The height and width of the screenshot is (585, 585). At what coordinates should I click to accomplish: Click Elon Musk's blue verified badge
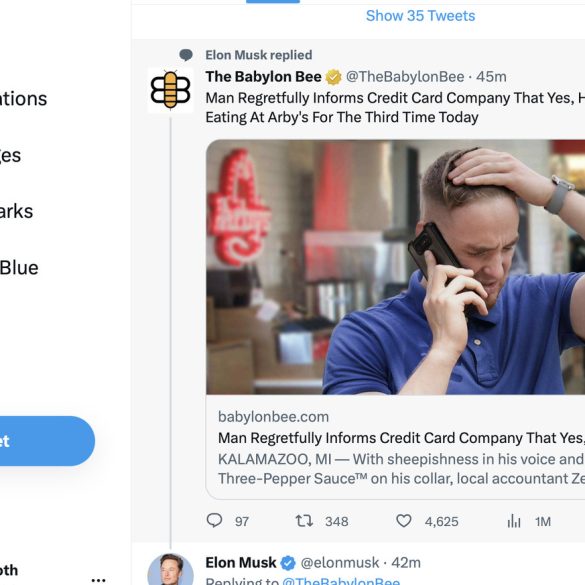288,563
